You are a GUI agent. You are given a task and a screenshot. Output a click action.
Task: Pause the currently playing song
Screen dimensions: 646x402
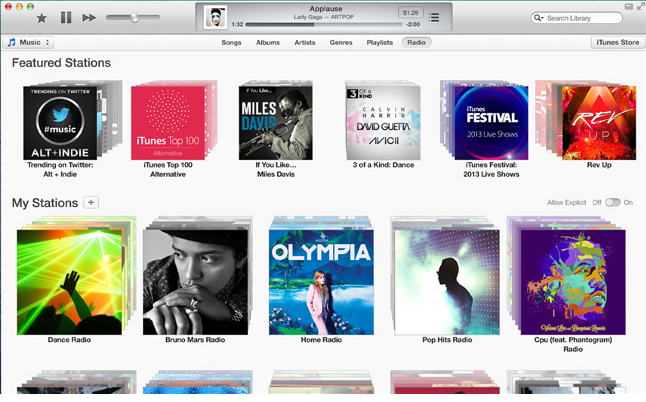point(66,17)
